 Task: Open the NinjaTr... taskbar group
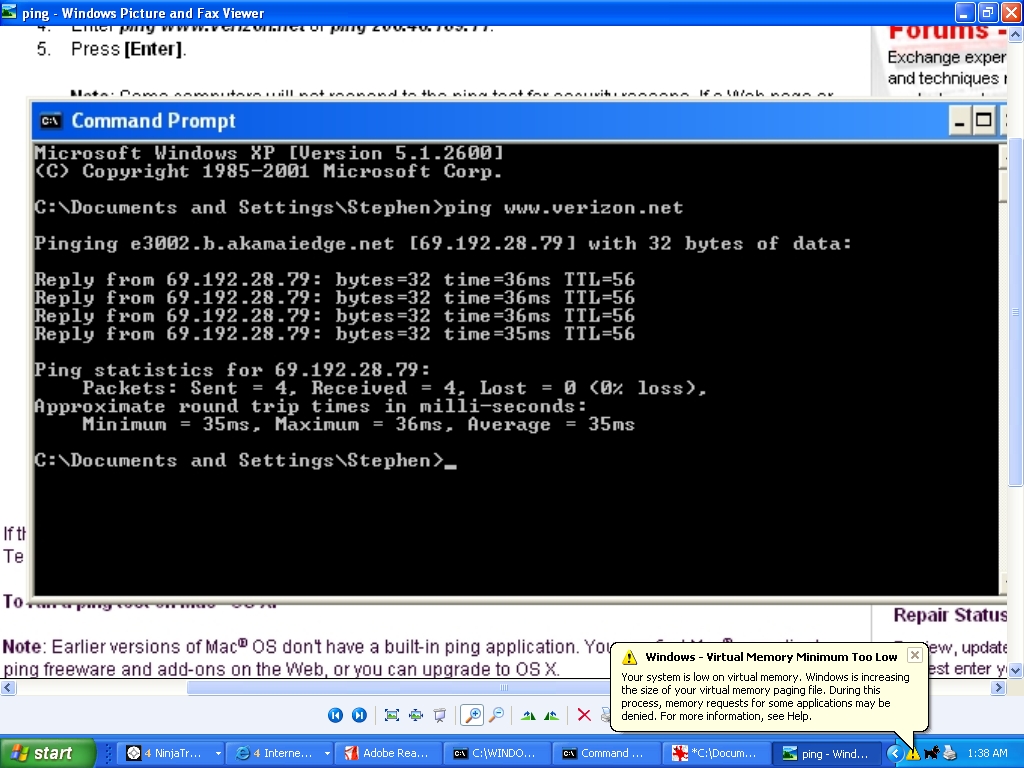click(173, 754)
